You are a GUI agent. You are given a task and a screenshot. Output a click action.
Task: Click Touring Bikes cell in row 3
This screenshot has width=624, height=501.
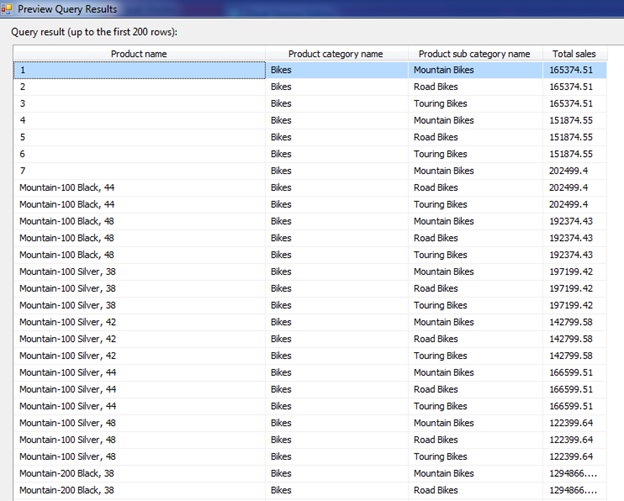(475, 103)
